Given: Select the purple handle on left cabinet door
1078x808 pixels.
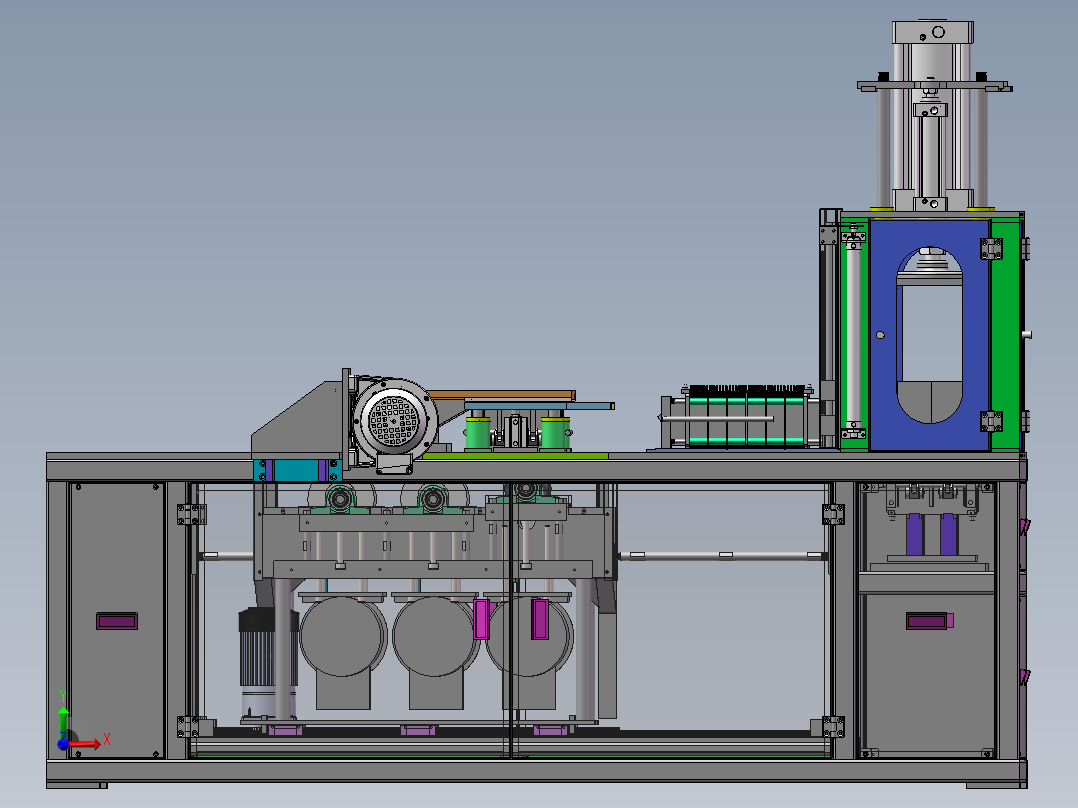Looking at the screenshot, I should (117, 621).
